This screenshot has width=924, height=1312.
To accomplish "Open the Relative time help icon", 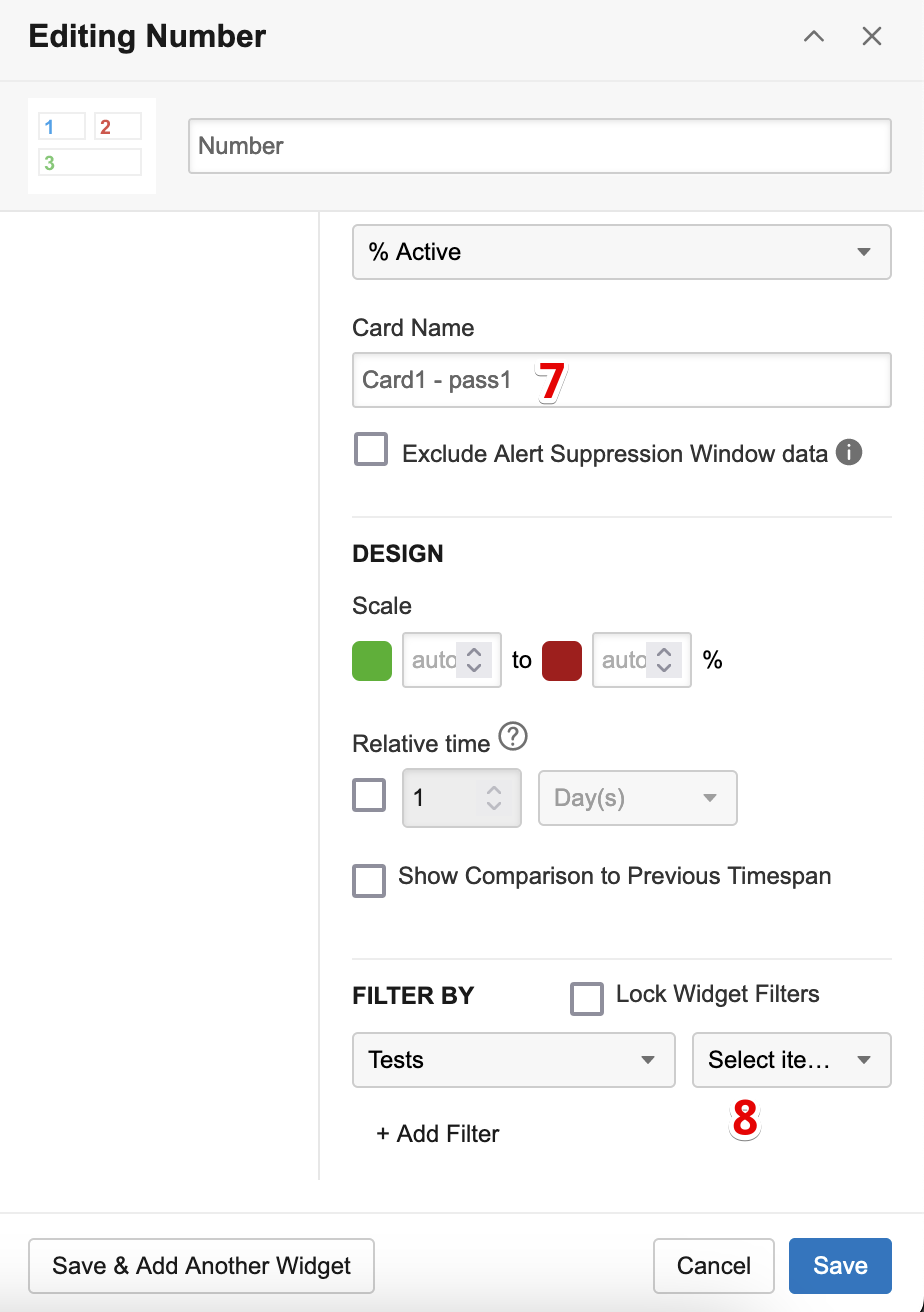I will 513,738.
